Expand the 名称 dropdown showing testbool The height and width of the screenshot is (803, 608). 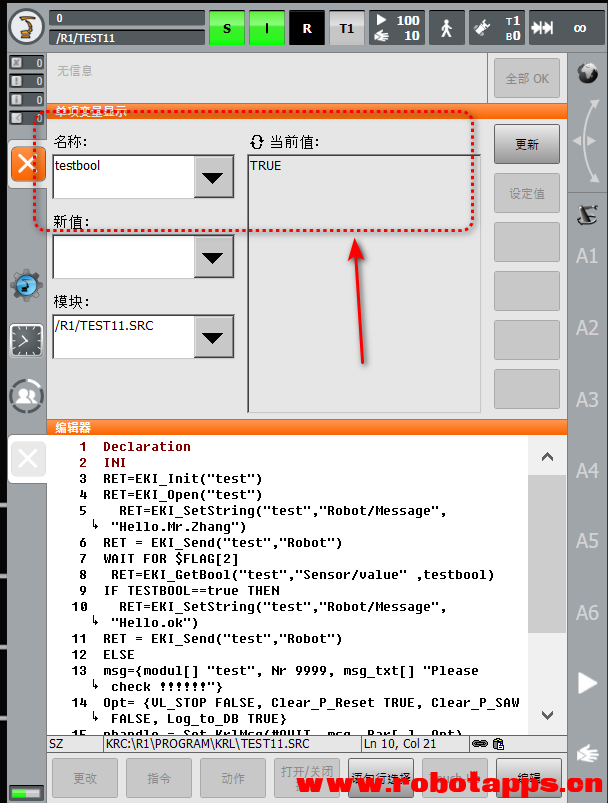click(212, 178)
